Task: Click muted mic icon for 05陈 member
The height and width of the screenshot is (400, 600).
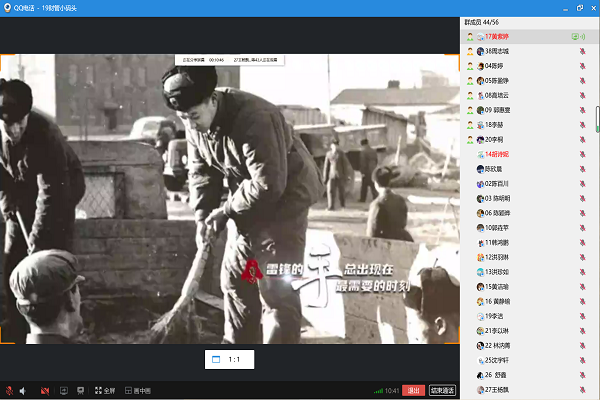Action: [x=582, y=81]
